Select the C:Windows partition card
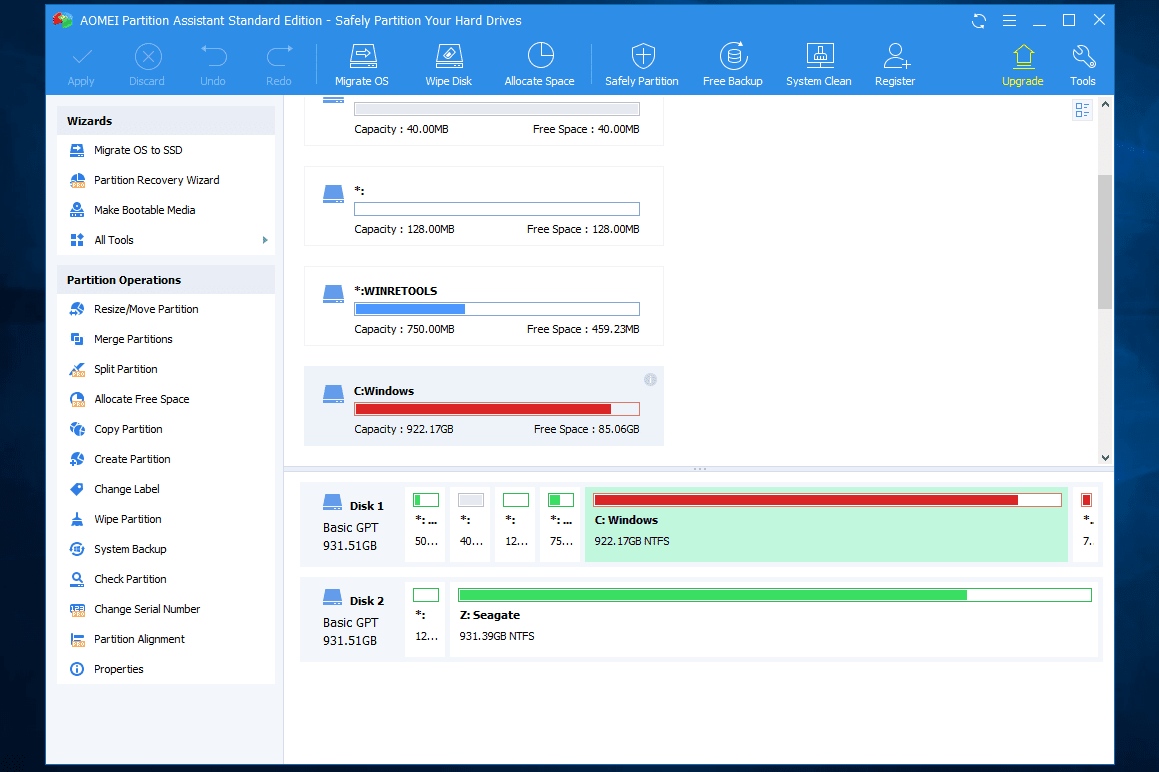 coord(484,406)
